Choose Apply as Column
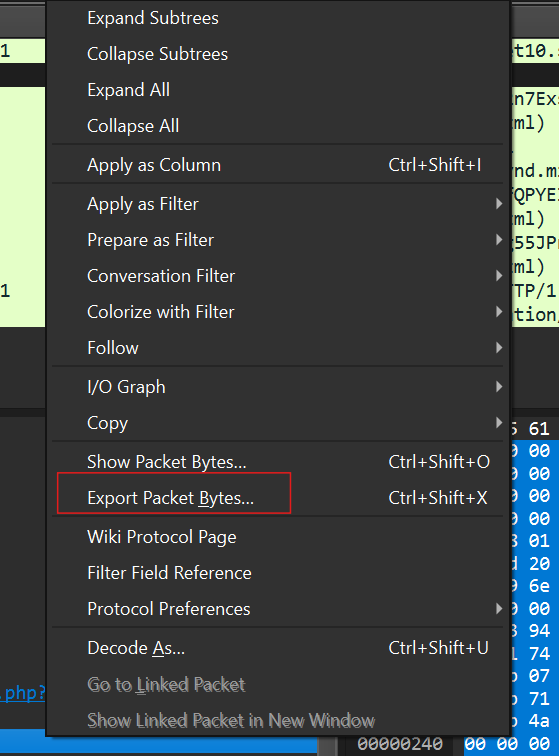The width and height of the screenshot is (559, 756). 277,165
